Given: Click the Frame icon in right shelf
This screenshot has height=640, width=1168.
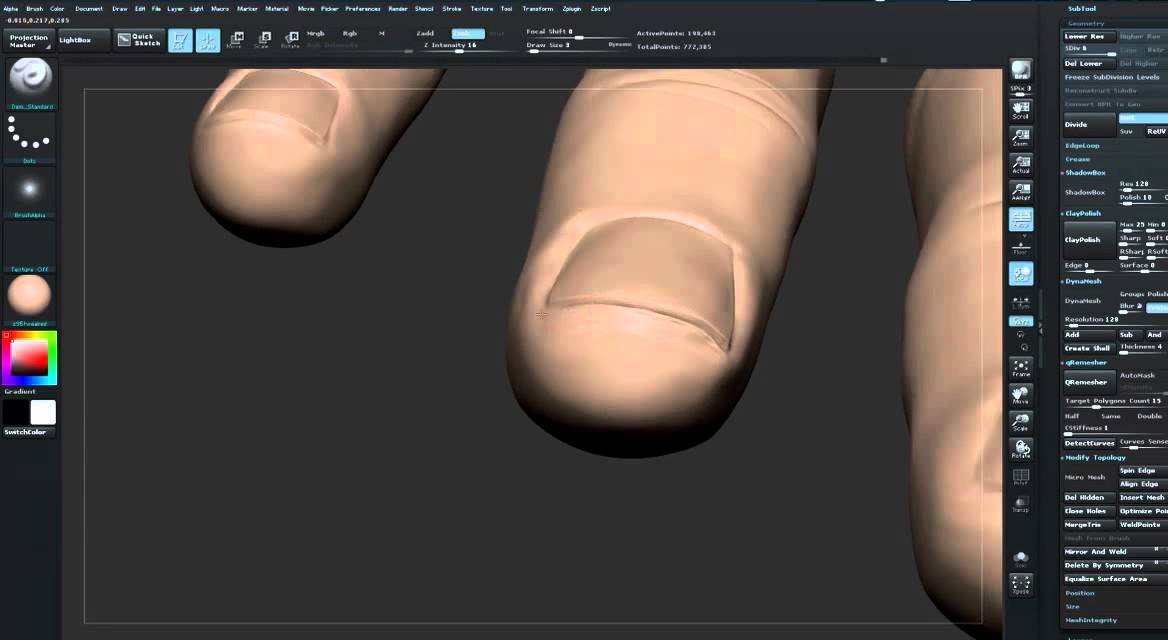Looking at the screenshot, I should point(1021,367).
